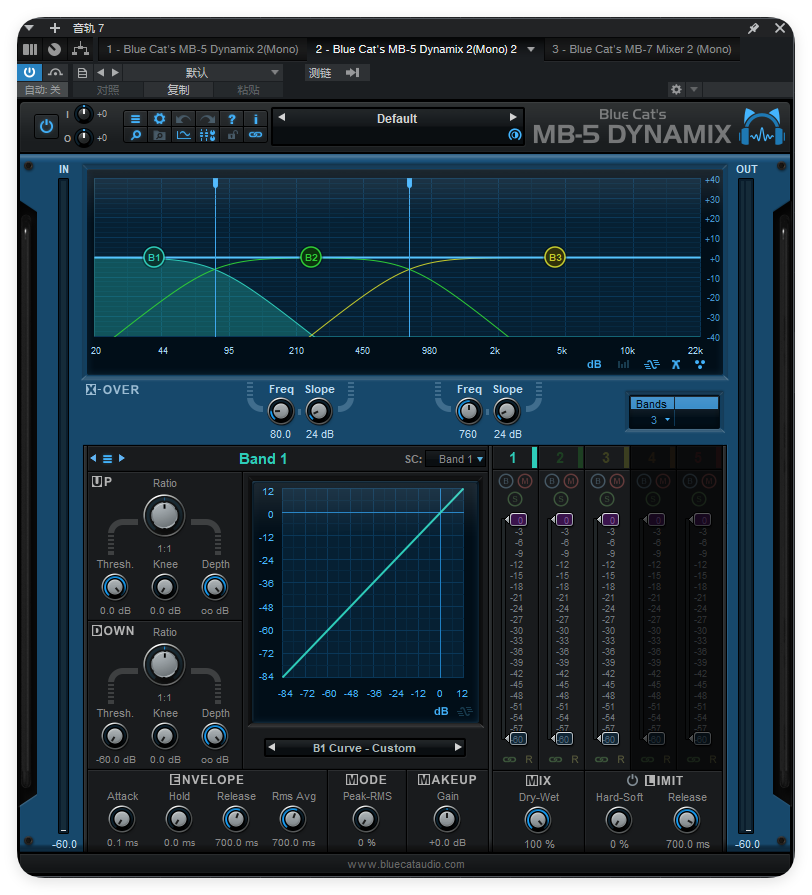This screenshot has width=812, height=895.
Task: Open host gear settings icon
Action: (x=676, y=90)
